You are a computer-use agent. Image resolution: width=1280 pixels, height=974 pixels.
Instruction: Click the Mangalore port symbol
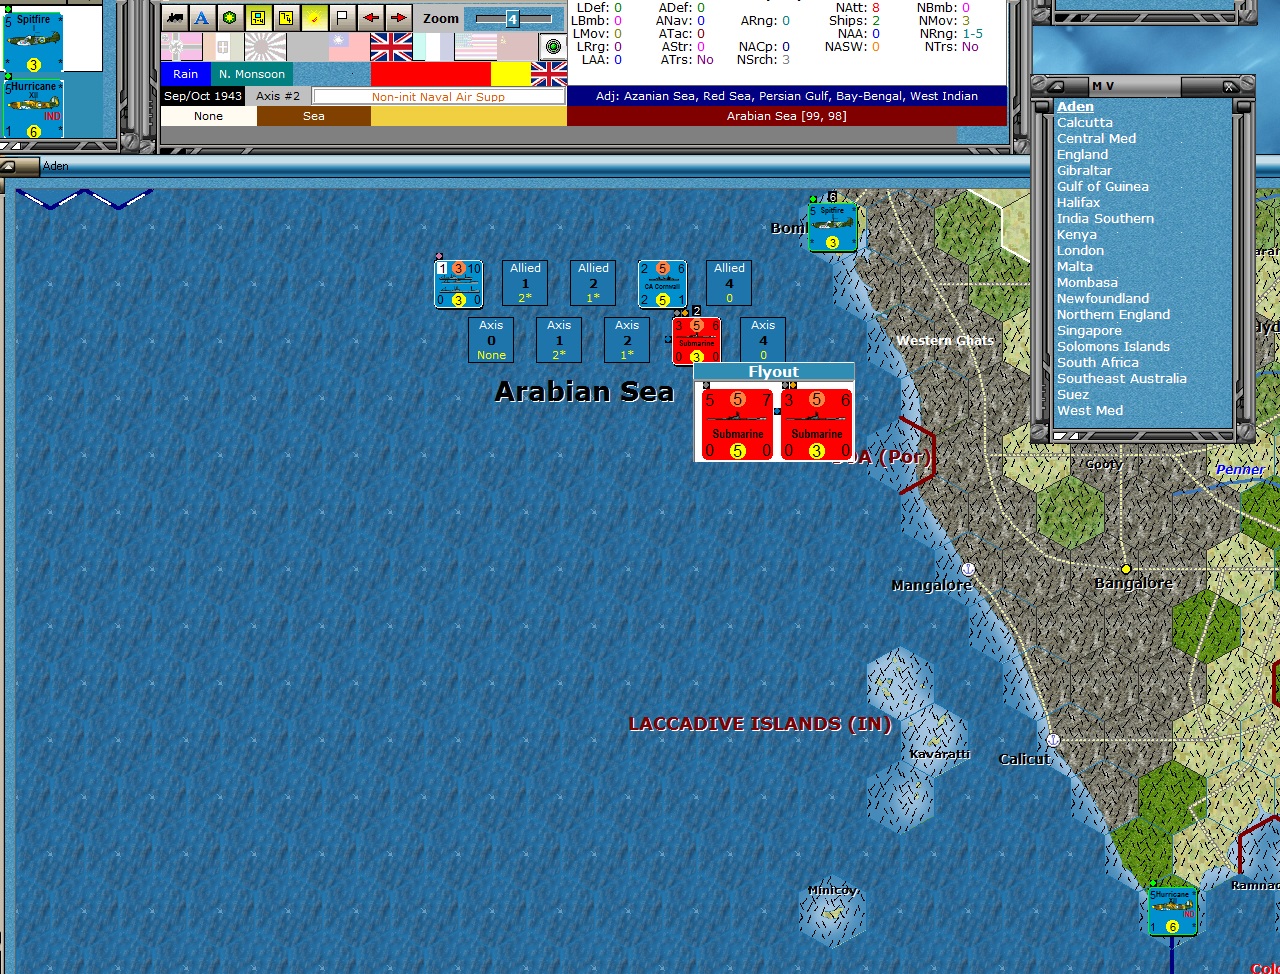[967, 569]
